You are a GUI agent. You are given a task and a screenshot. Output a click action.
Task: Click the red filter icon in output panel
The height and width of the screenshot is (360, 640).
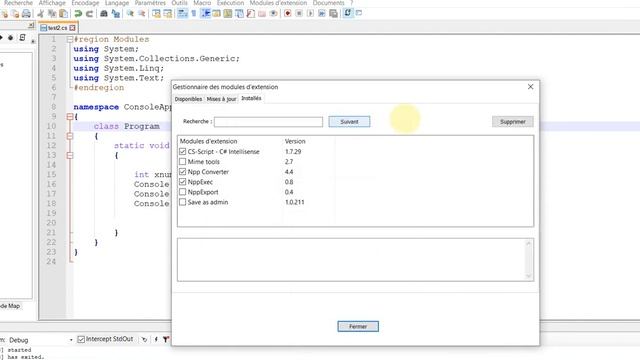point(166,339)
